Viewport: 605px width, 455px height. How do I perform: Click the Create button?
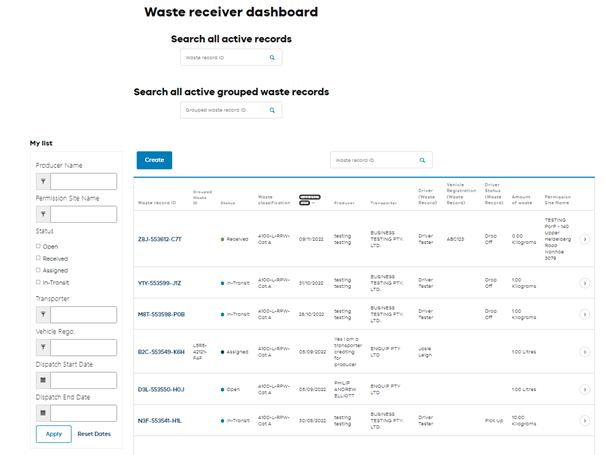(x=154, y=160)
